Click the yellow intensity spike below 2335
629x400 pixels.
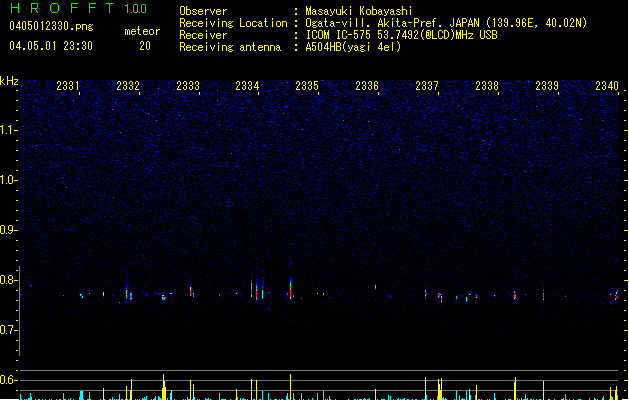290,387
